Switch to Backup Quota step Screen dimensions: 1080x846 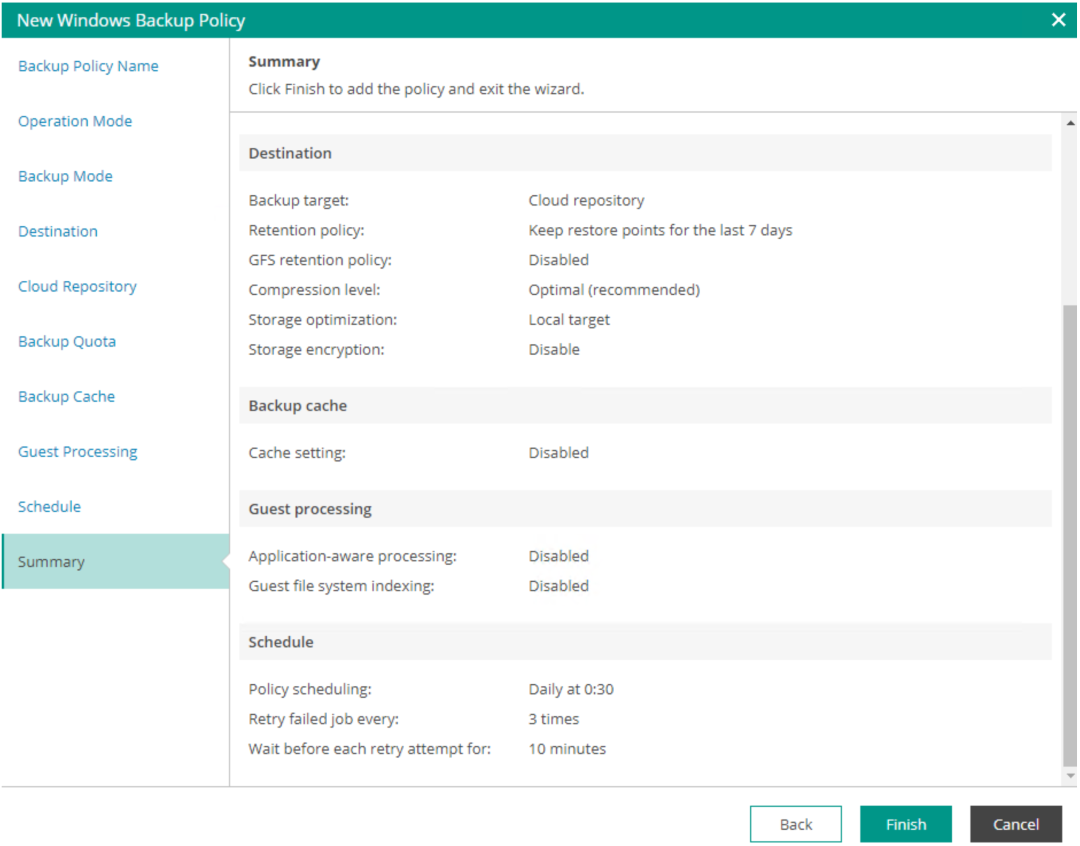coord(67,342)
